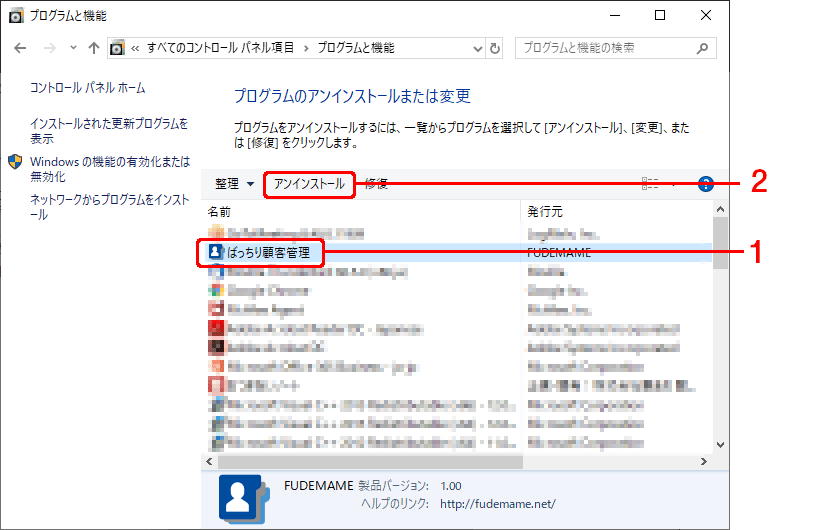Screen dimensions: 840x530
Task: Click the horizontal scrollbar thumb
Action: tap(370, 461)
